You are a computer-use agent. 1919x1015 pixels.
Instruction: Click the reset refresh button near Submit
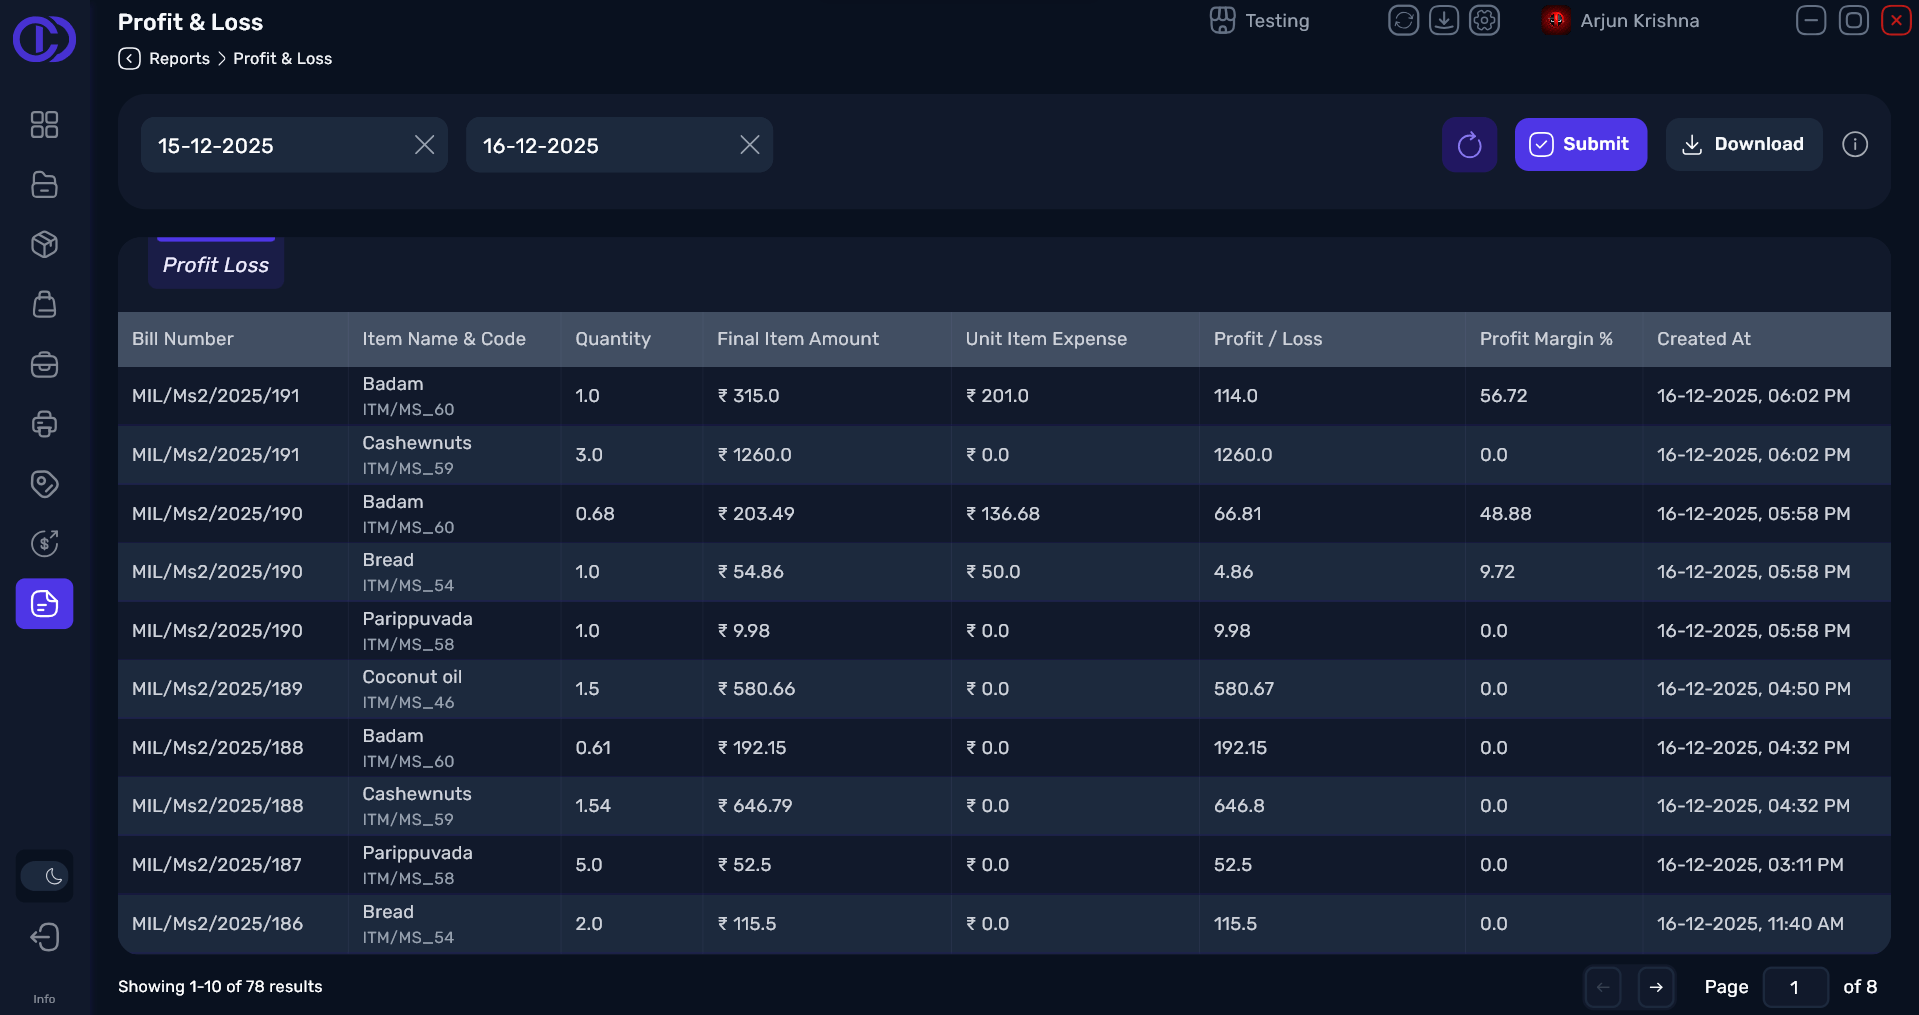(x=1468, y=145)
